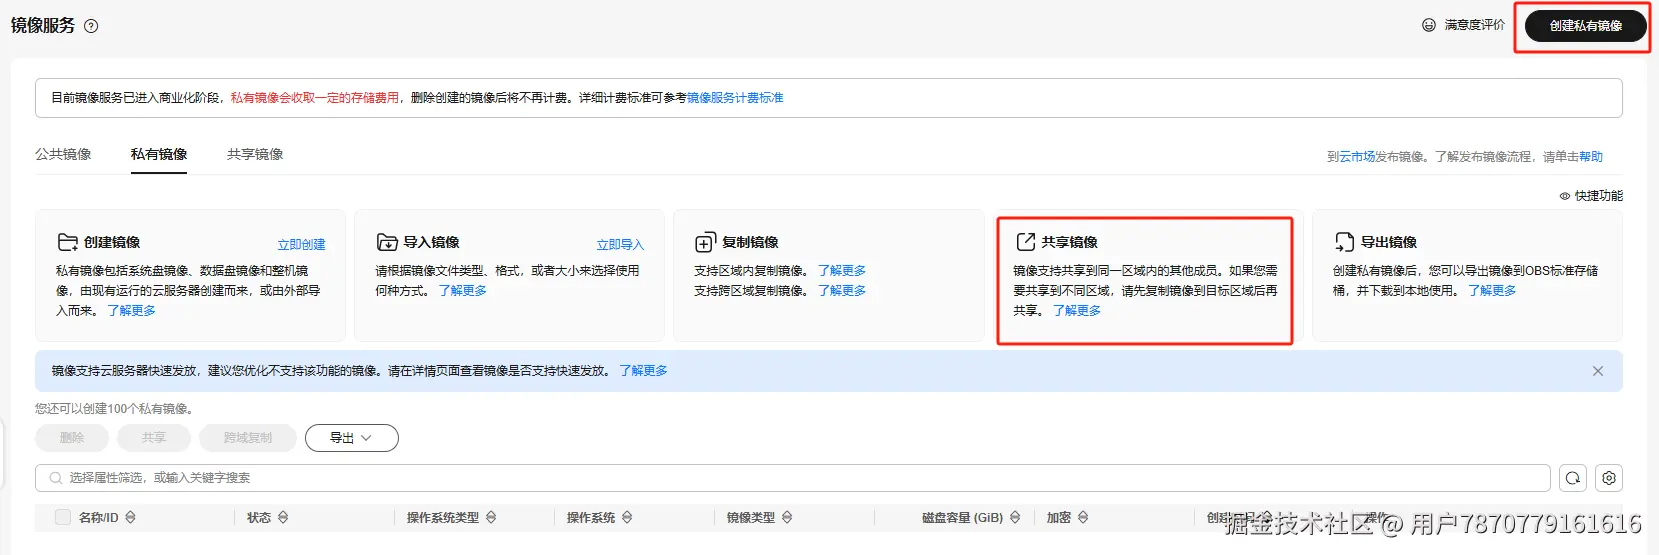
Task: Select the 私有镜像 tab
Action: 159,154
